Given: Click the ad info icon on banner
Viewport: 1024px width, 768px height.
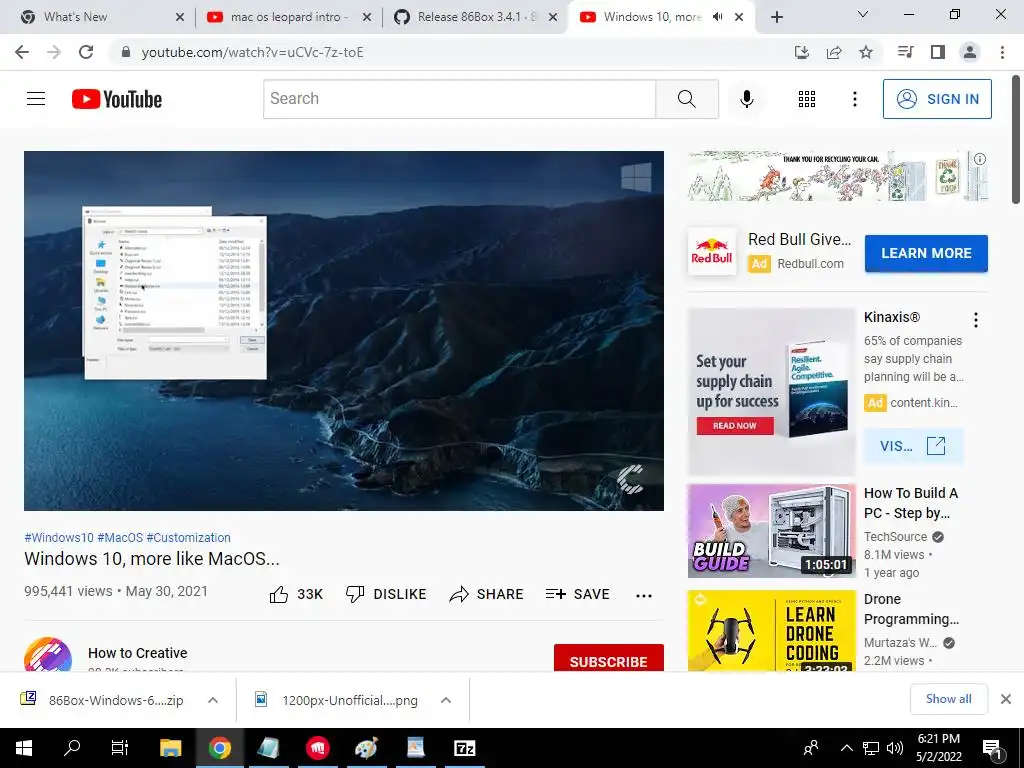Looking at the screenshot, I should (980, 159).
